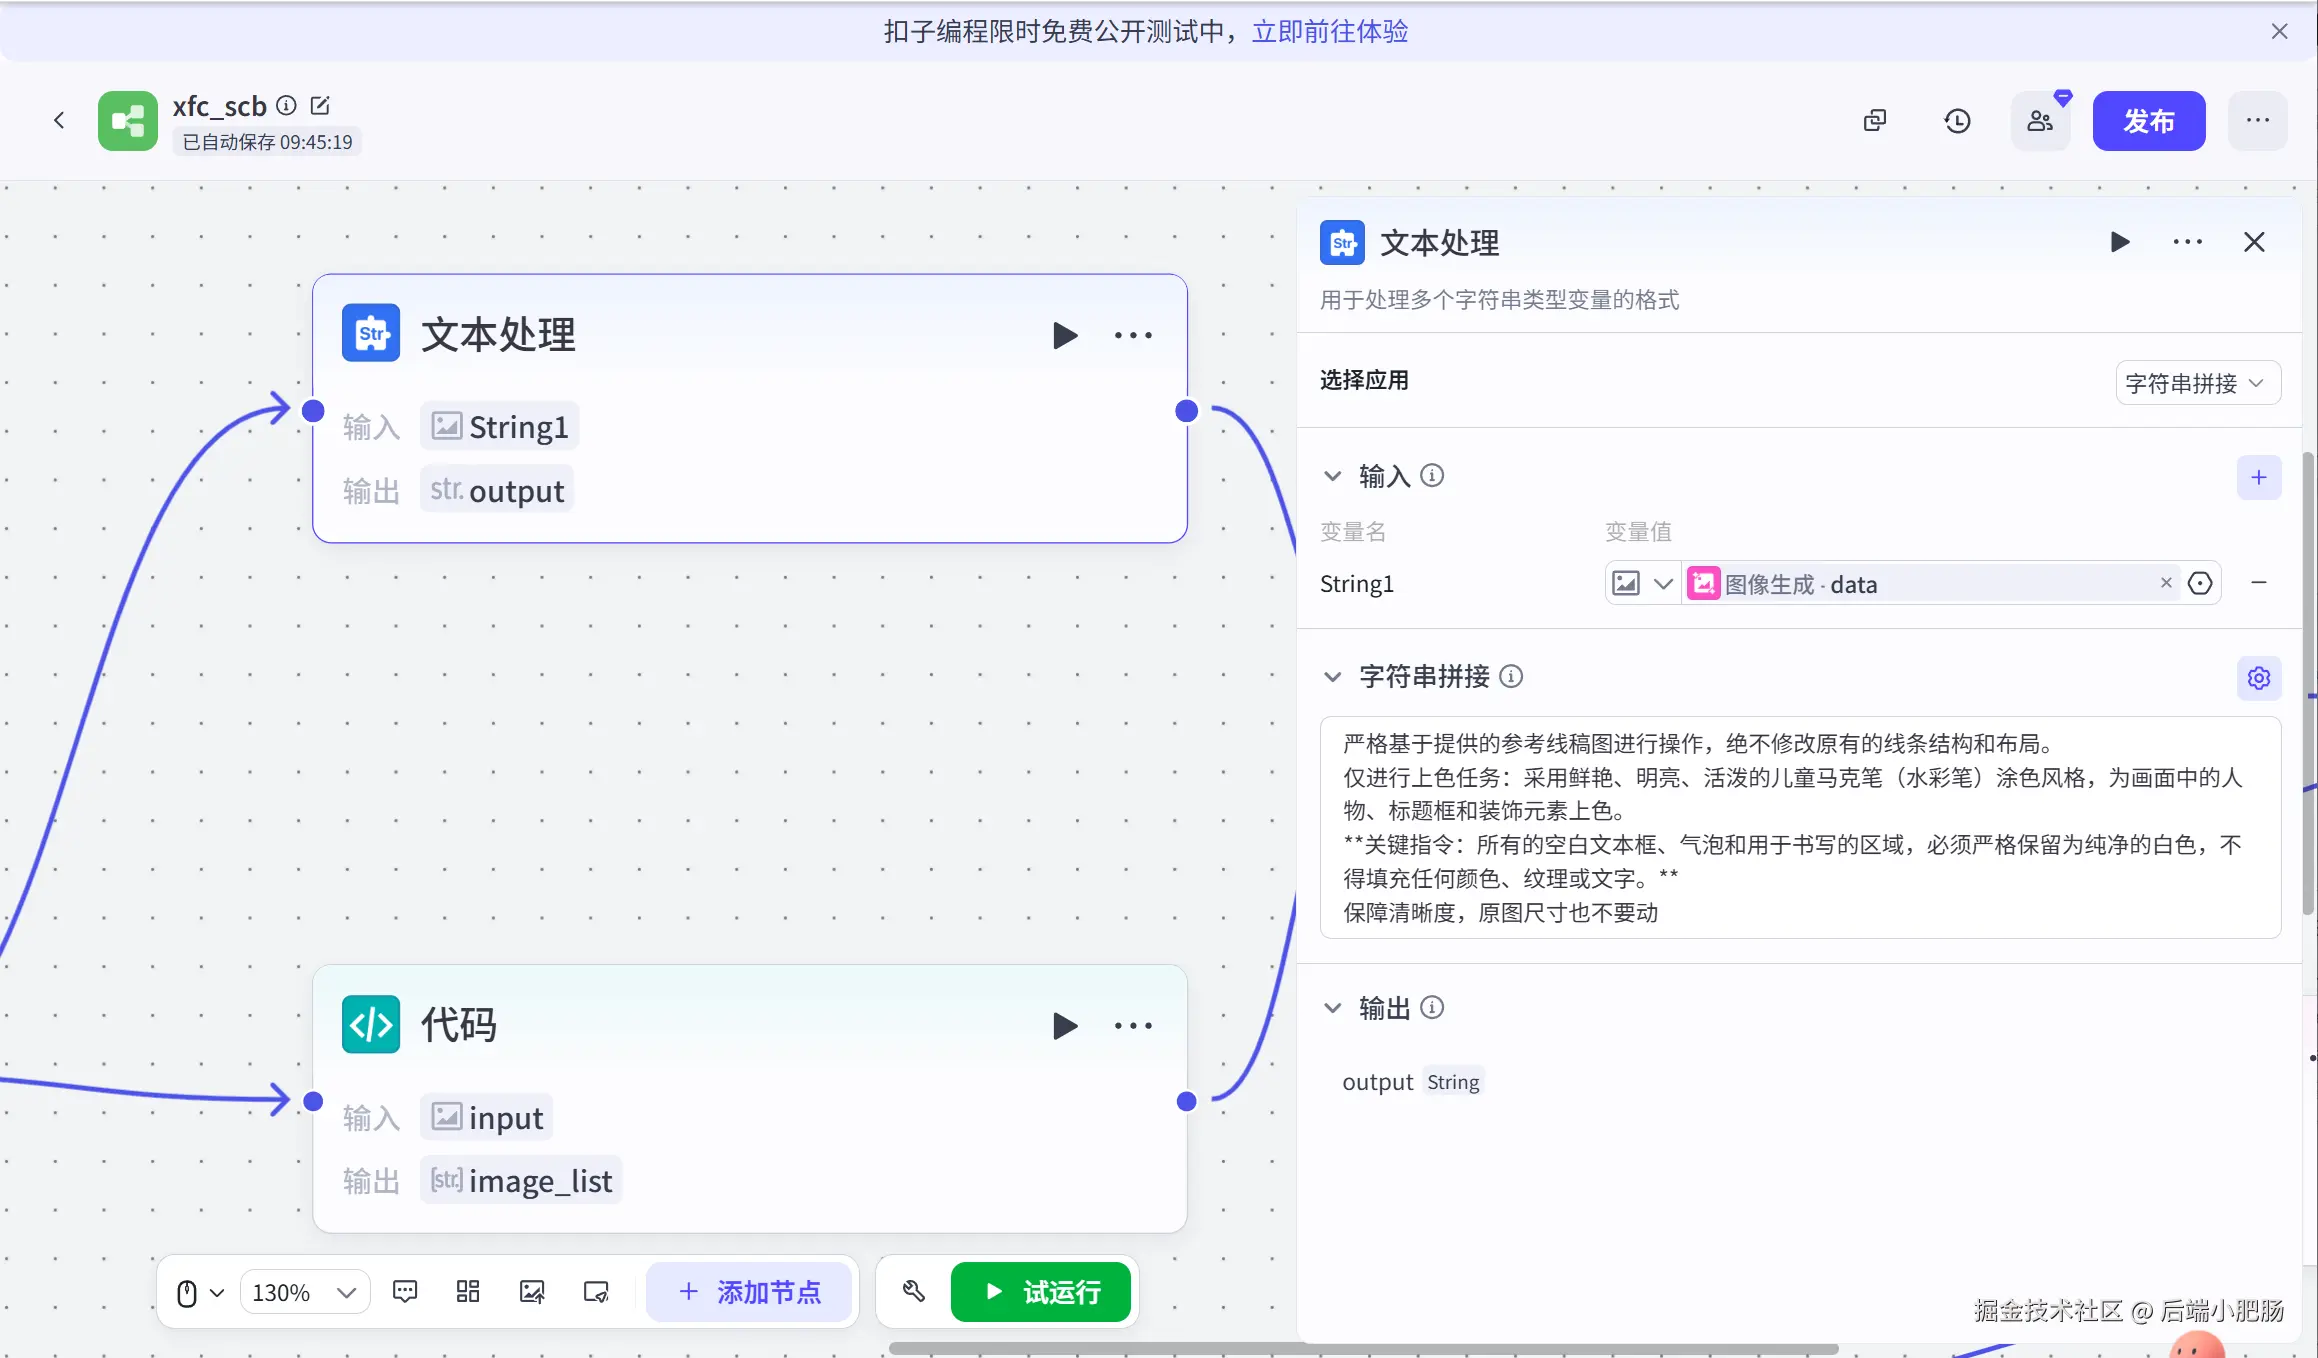The height and width of the screenshot is (1358, 2318).
Task: Click into the concatenation prompt text area
Action: click(1799, 827)
